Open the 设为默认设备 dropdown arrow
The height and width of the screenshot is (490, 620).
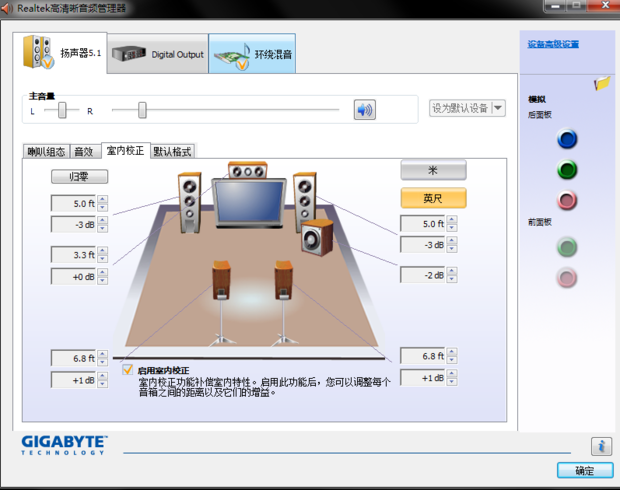498,108
